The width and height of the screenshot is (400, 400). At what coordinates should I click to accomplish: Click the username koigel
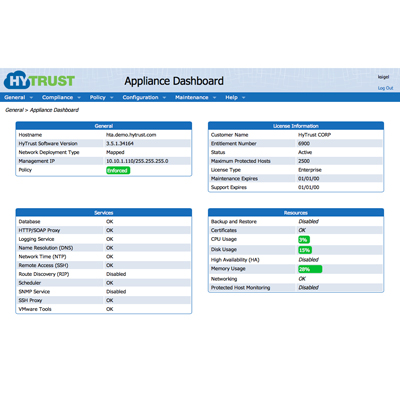coord(383,77)
